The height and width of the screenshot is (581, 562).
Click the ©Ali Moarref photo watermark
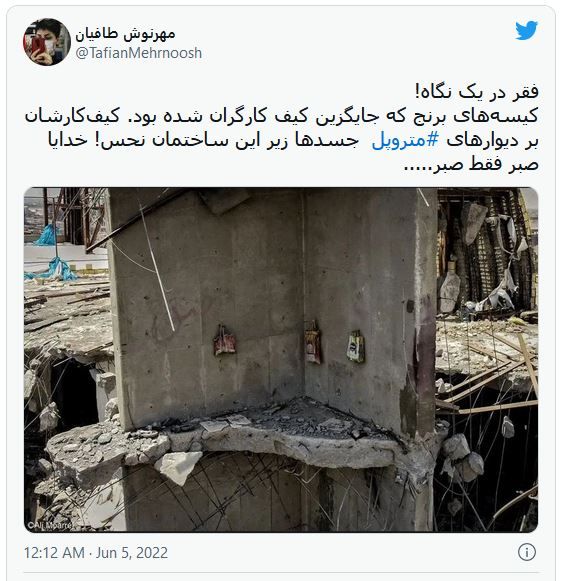pos(50,525)
